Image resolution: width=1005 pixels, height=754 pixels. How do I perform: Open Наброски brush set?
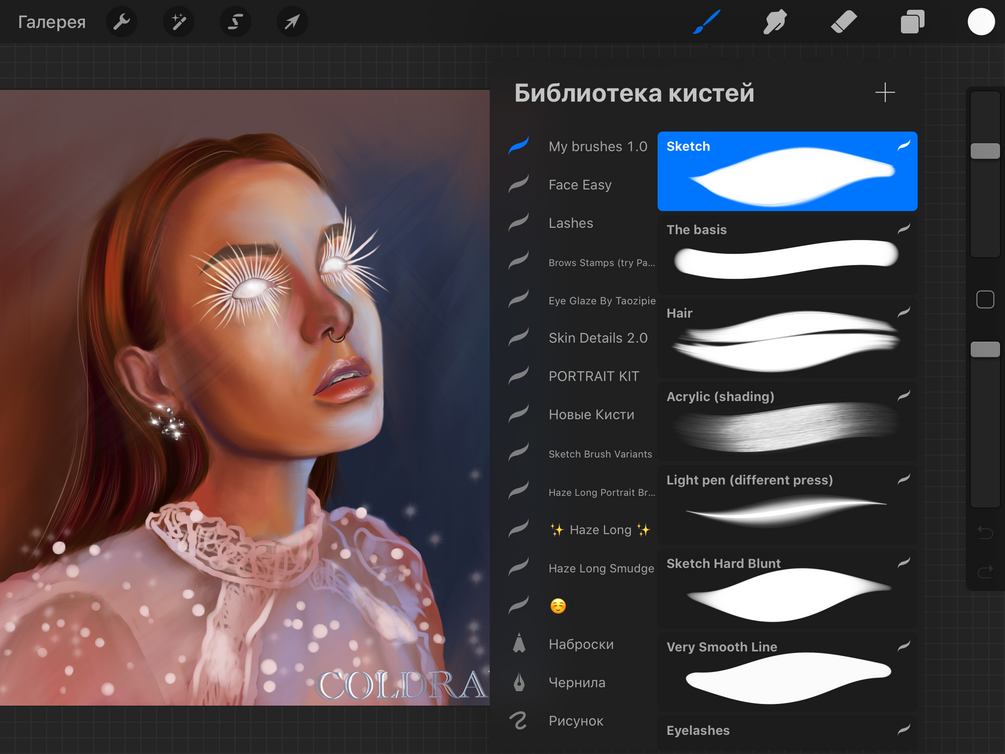581,644
